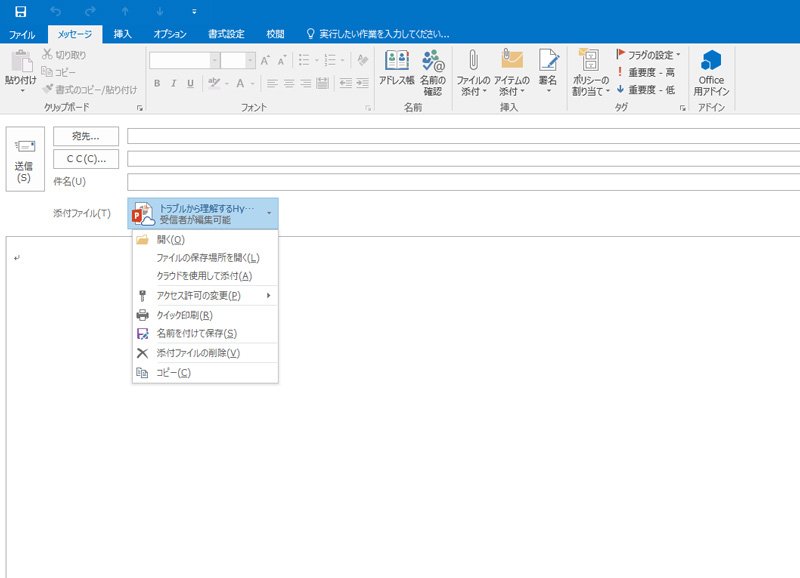Image resolution: width=800 pixels, height=578 pixels.
Task: Open the アドレス帳 address book
Action: click(396, 67)
